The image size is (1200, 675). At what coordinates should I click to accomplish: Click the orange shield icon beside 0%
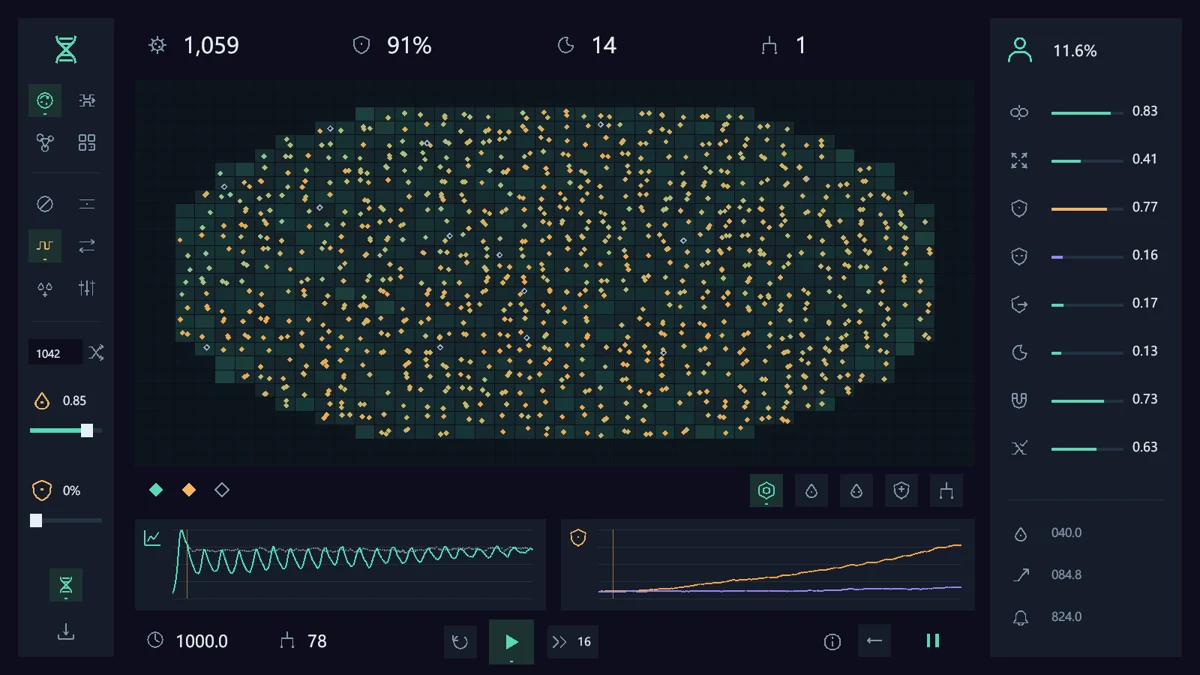click(42, 491)
